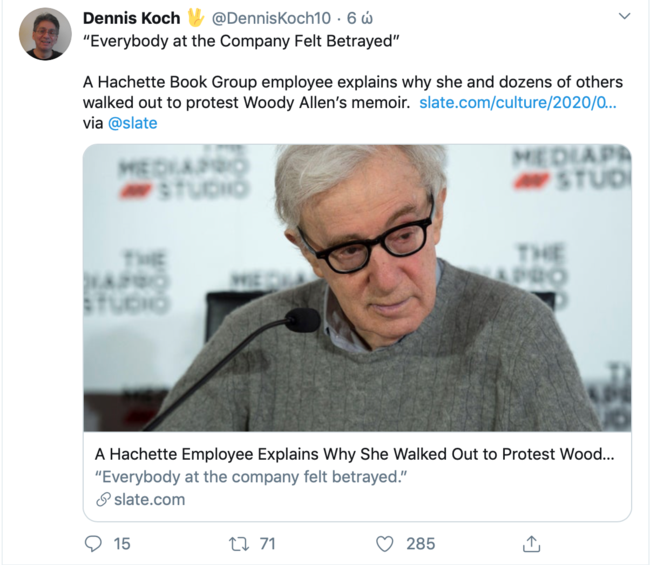650x565 pixels.
Task: Click the article preview photo
Action: [356, 288]
